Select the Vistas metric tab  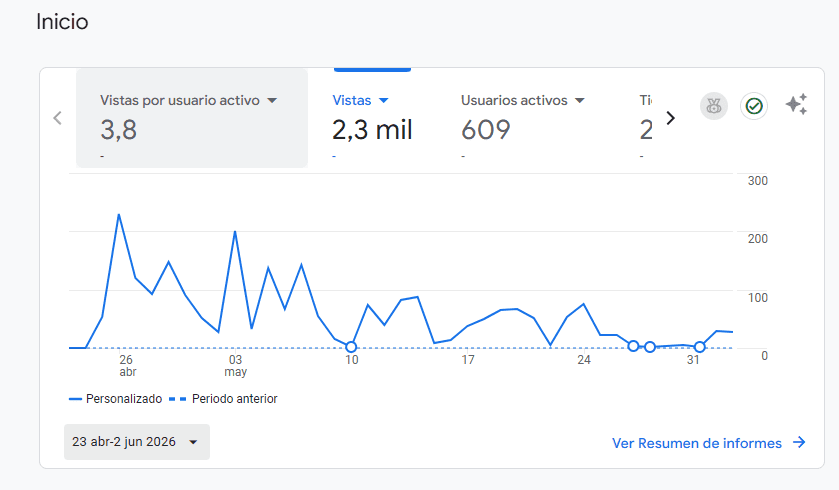372,118
